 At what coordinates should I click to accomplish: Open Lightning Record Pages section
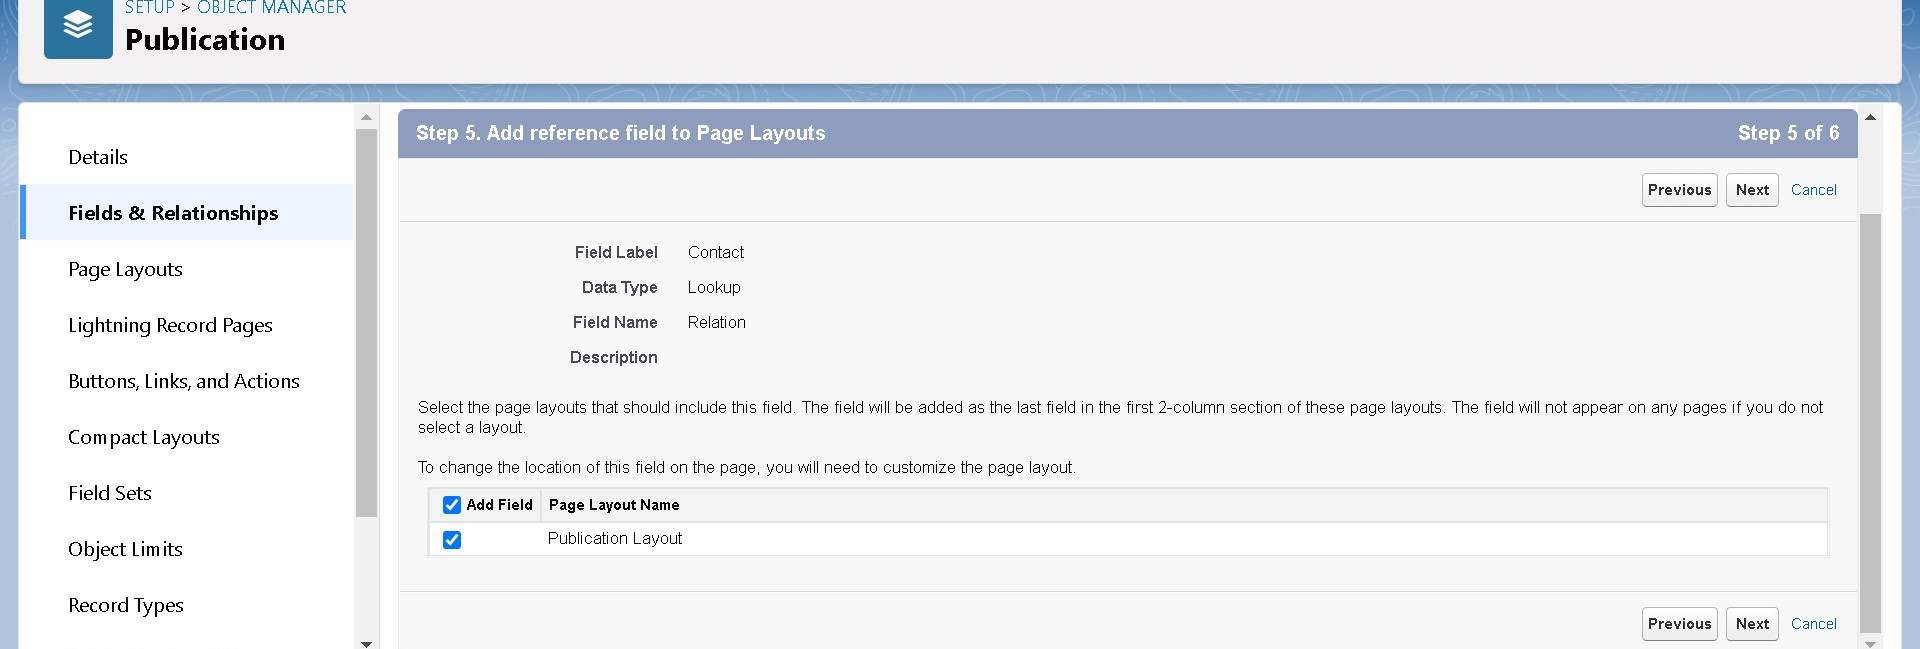click(170, 325)
